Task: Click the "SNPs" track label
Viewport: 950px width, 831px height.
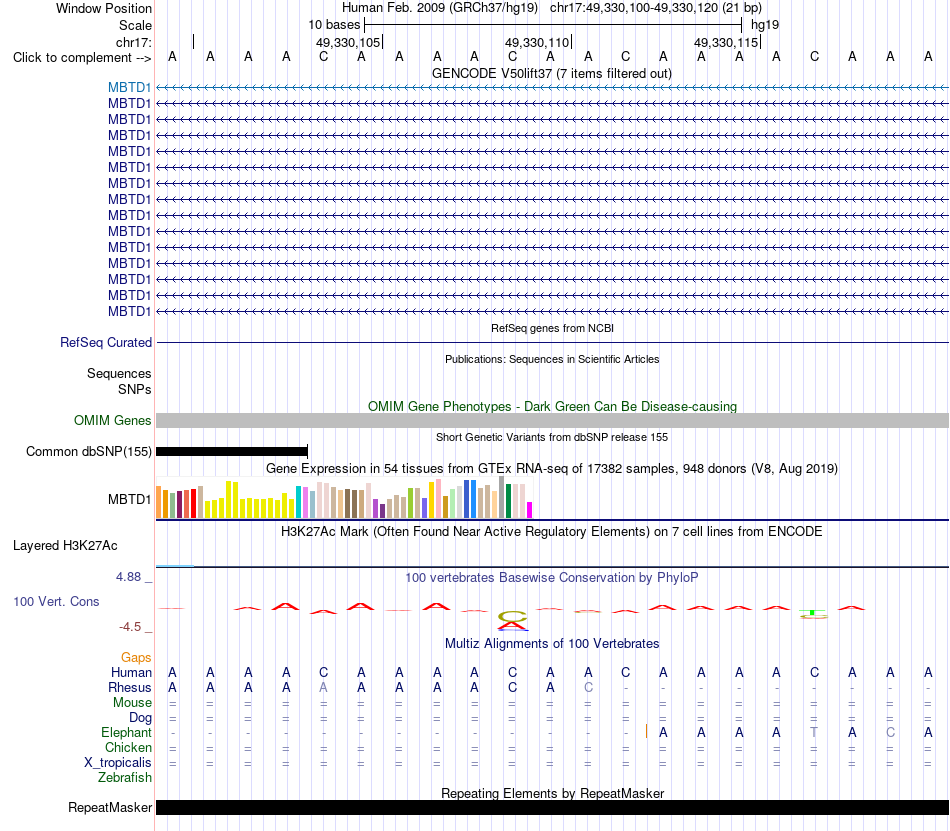Action: 135,389
